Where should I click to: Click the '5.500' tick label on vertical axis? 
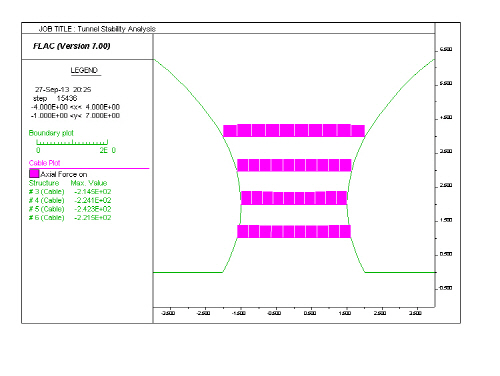pyautogui.click(x=446, y=83)
